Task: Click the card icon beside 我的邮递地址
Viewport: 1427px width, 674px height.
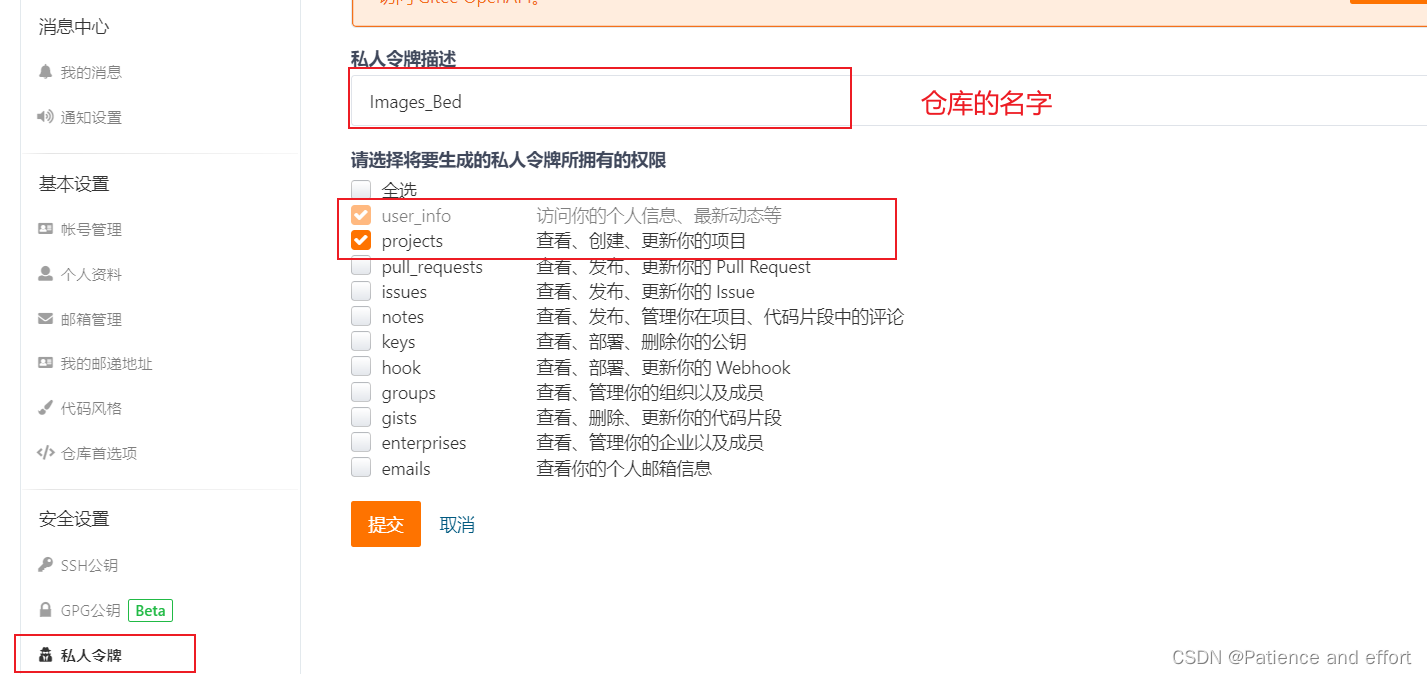Action: (x=45, y=363)
